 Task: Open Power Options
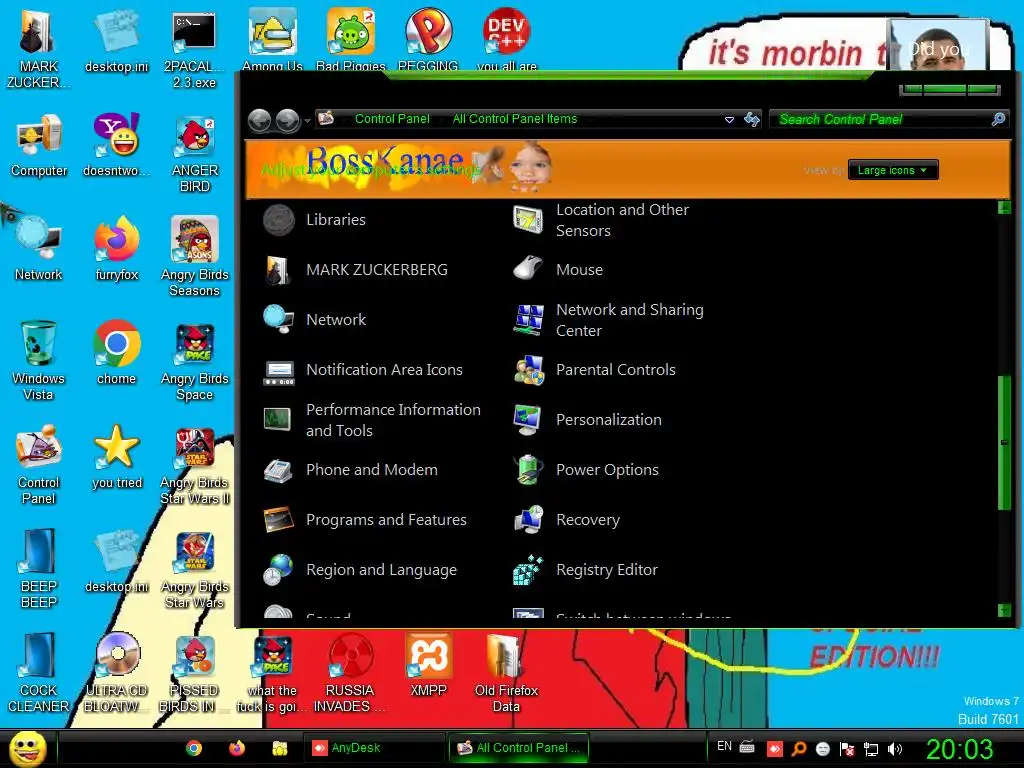pyautogui.click(x=586, y=470)
